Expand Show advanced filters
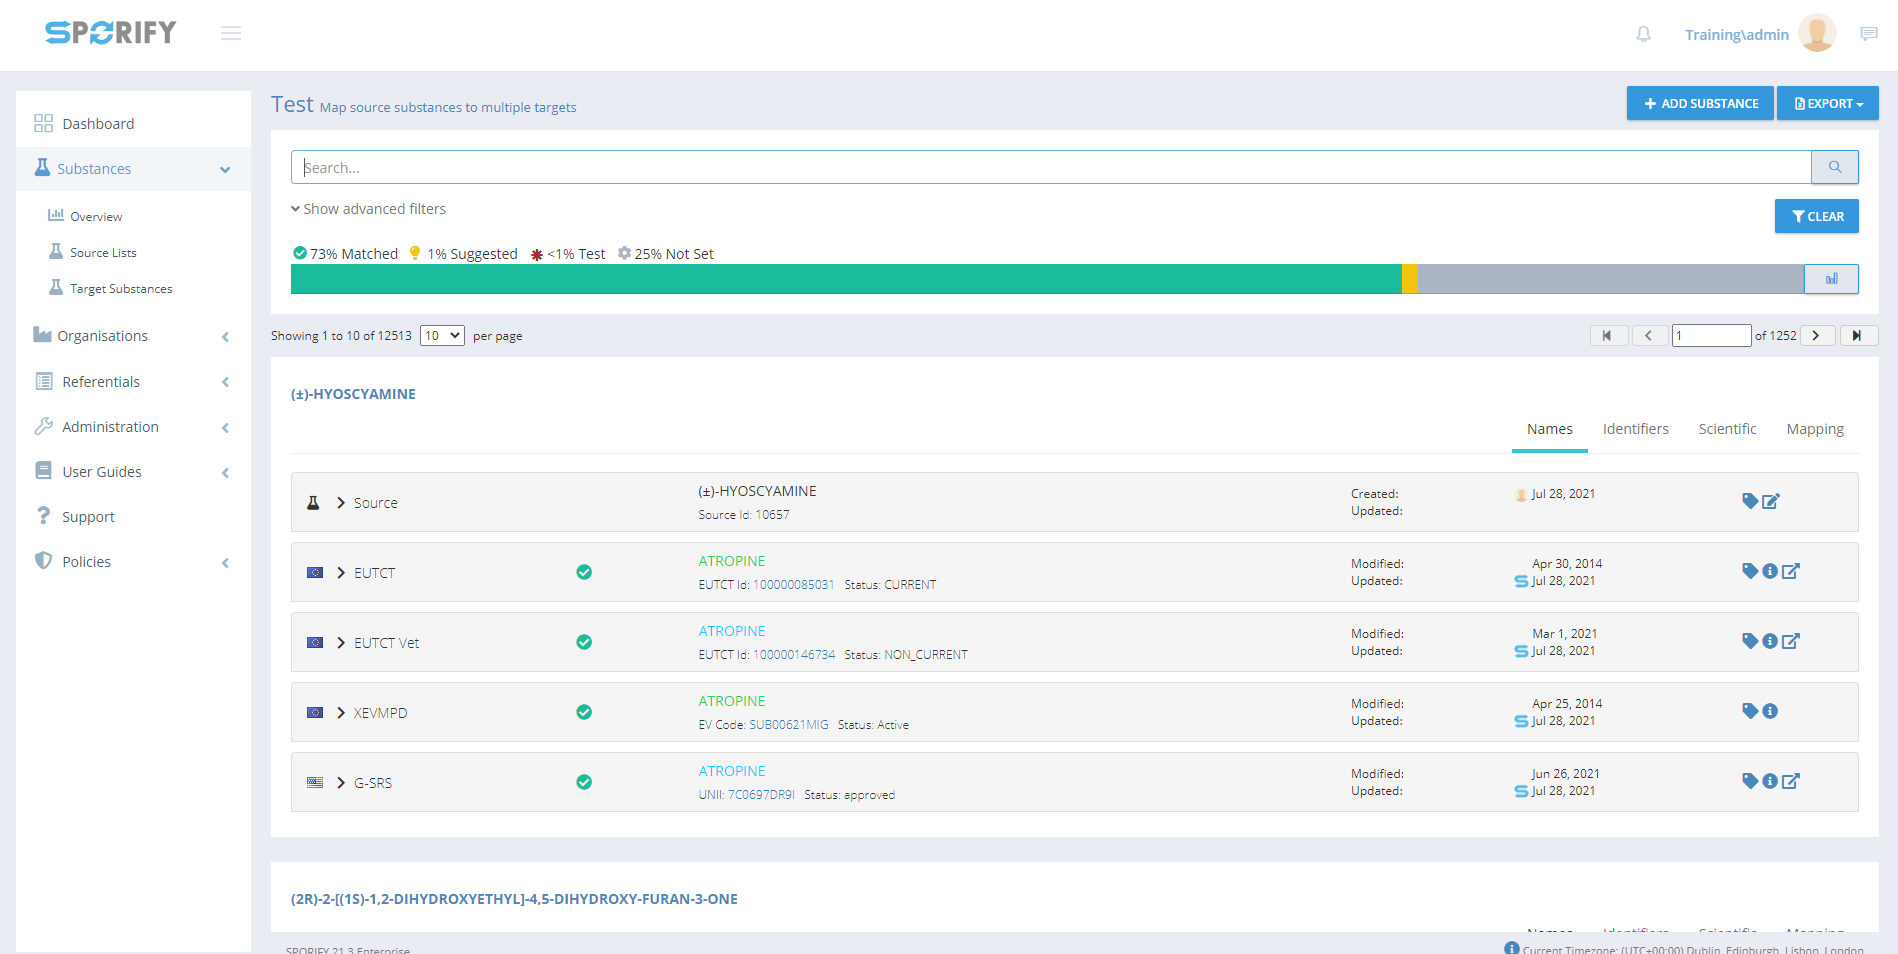1898x954 pixels. 368,209
